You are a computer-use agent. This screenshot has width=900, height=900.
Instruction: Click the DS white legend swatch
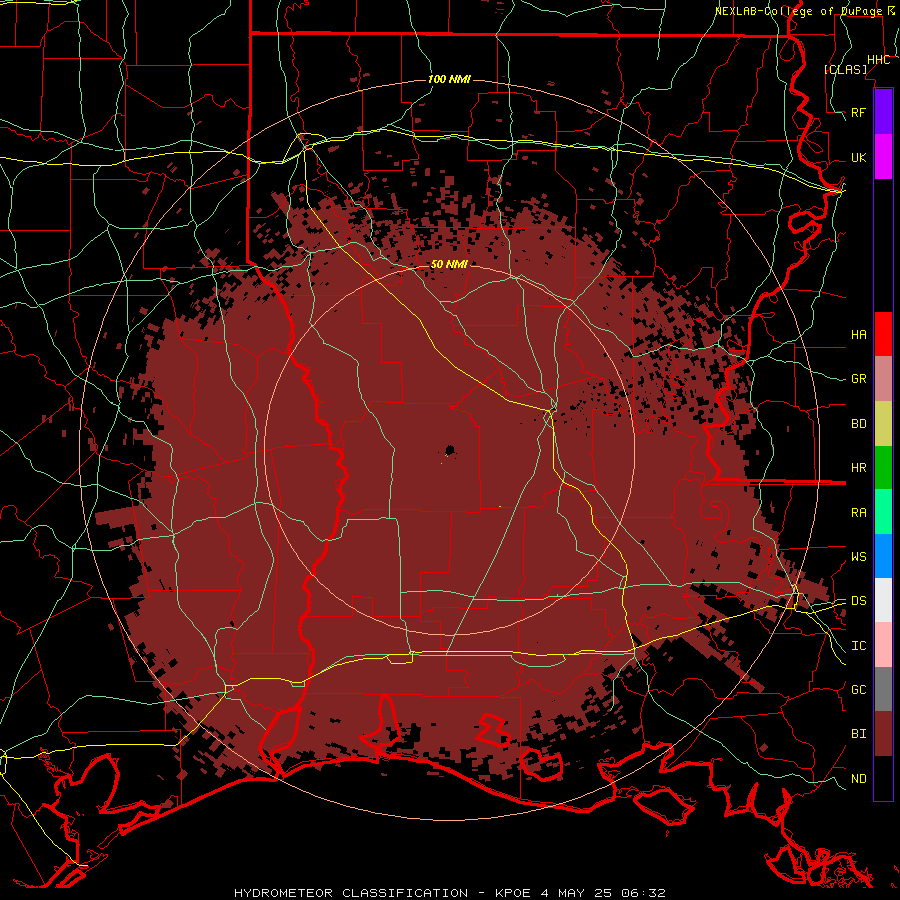(883, 600)
